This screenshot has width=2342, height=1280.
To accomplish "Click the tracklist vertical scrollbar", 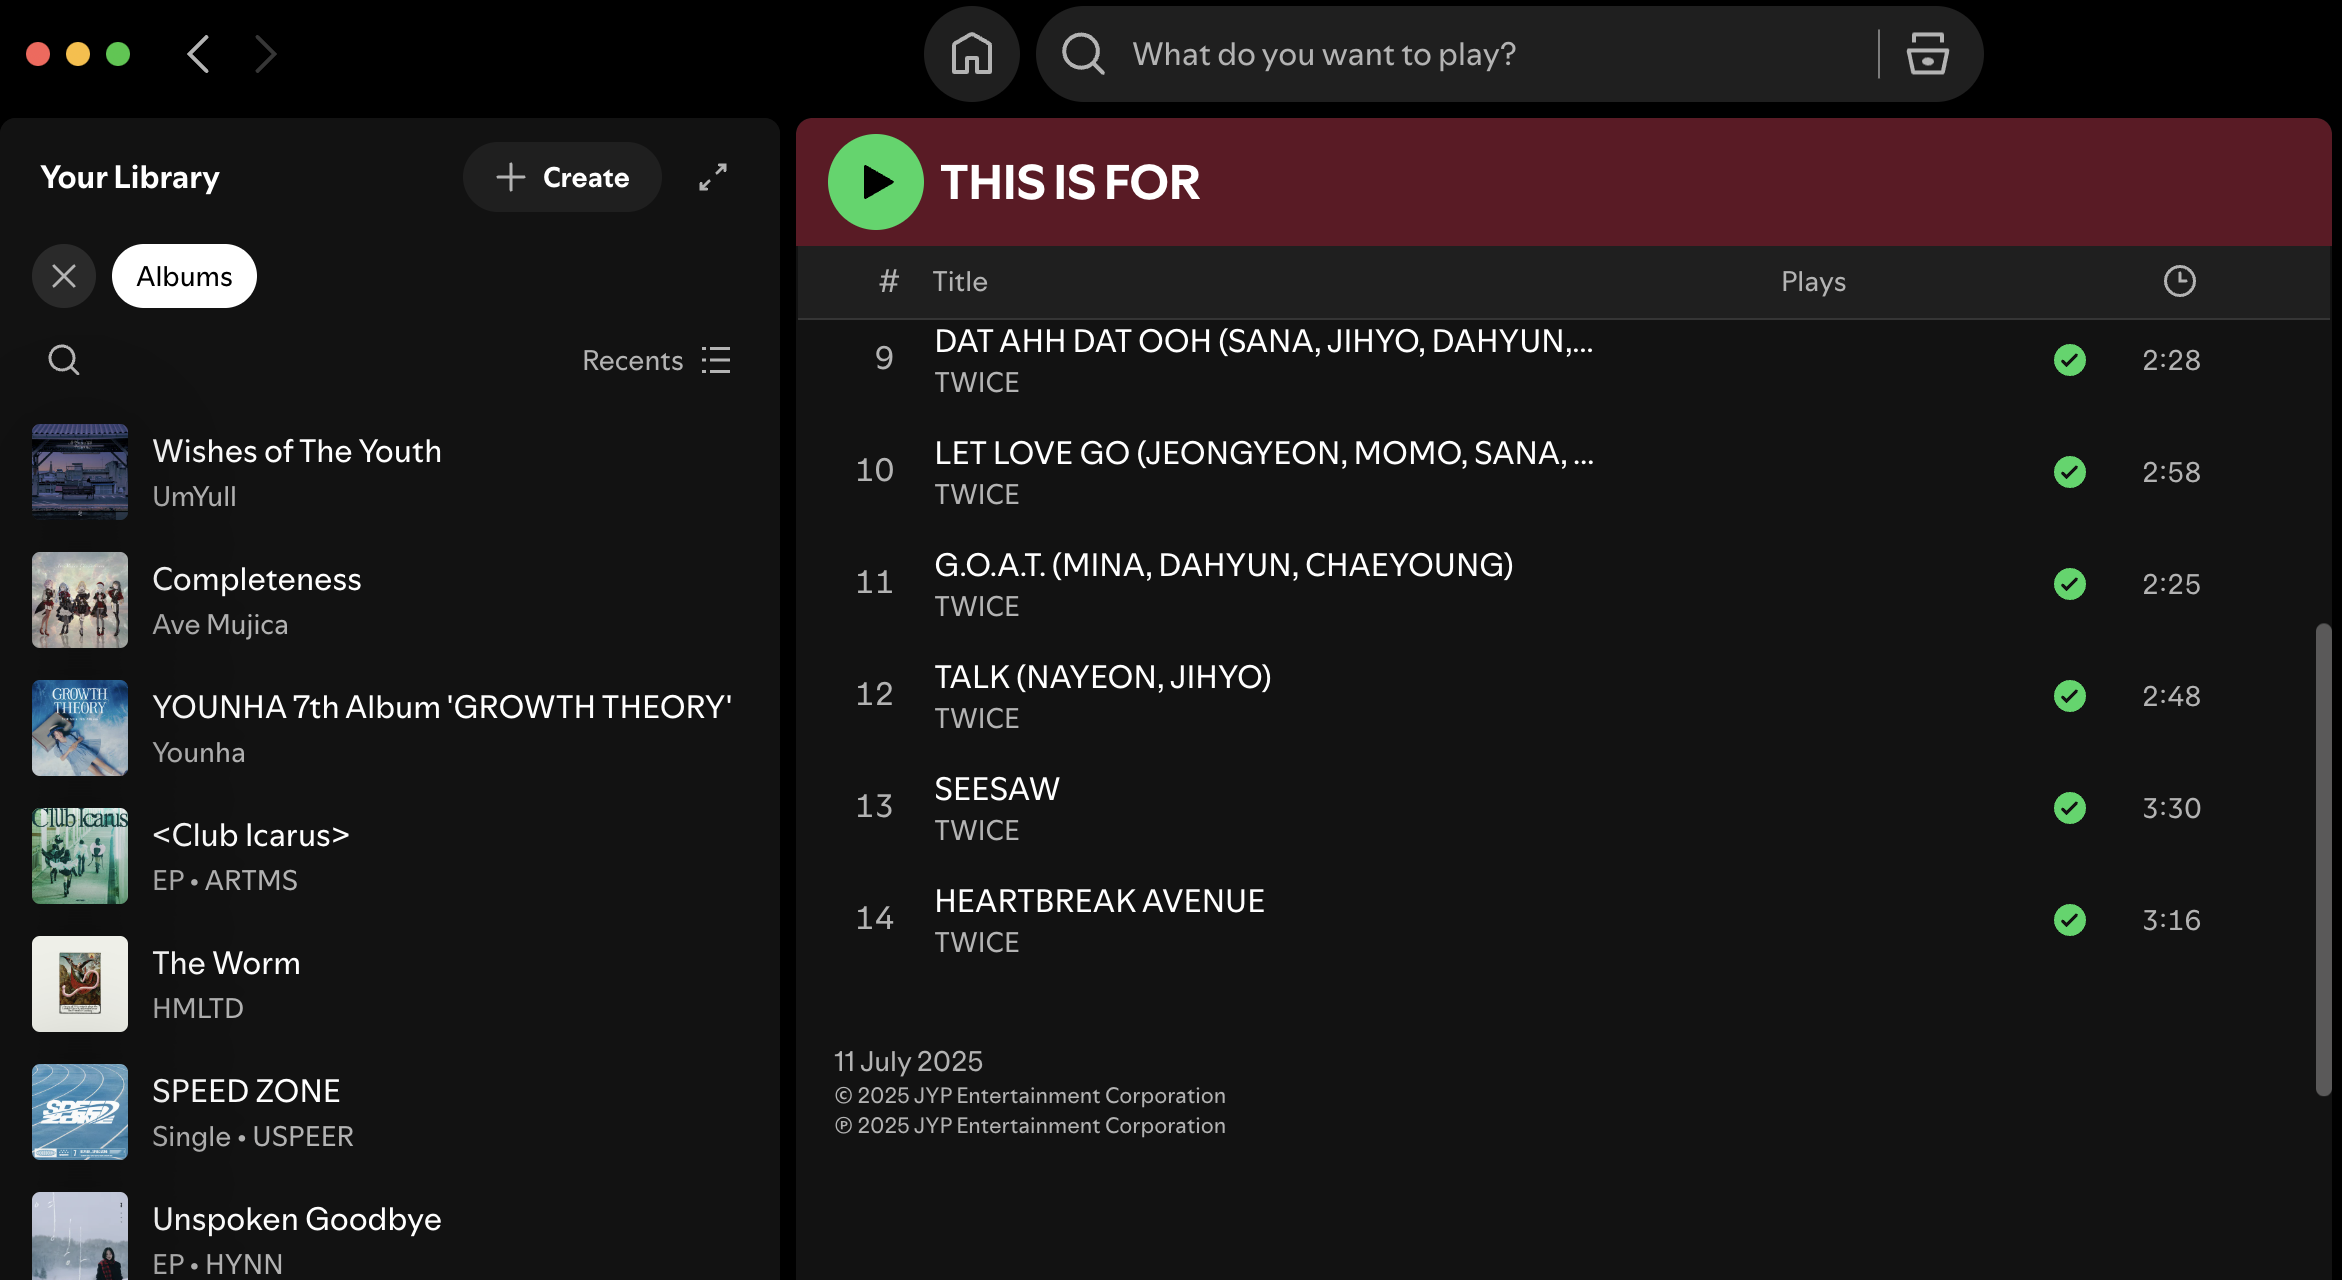I will coord(2323,860).
